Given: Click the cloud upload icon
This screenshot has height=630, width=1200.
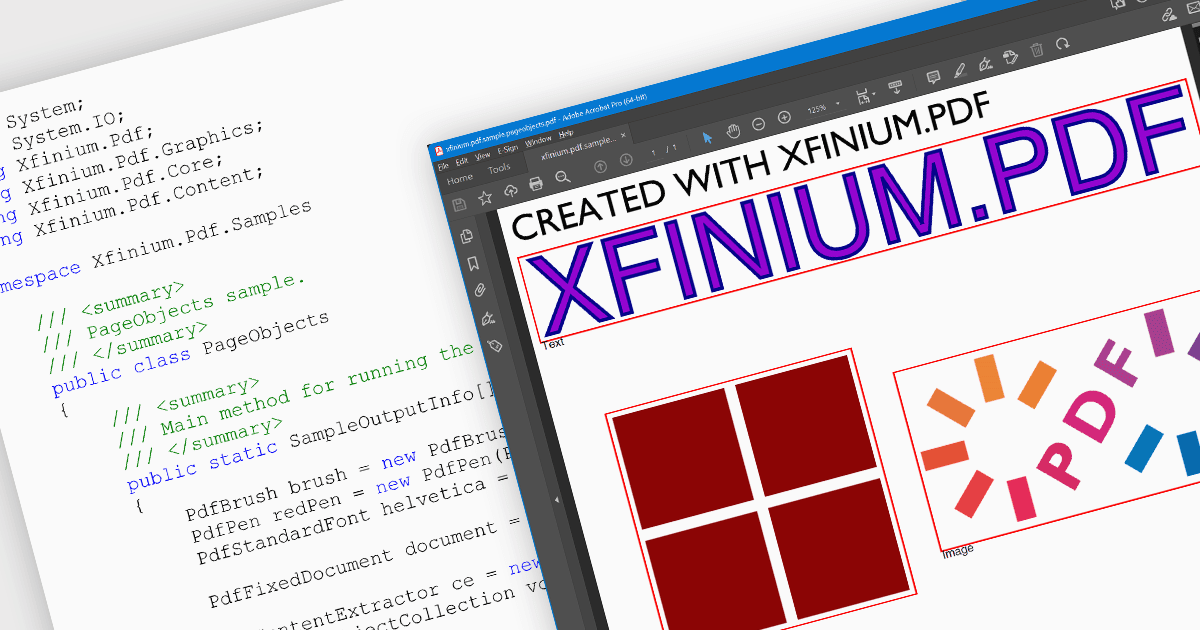Looking at the screenshot, I should coord(511,191).
